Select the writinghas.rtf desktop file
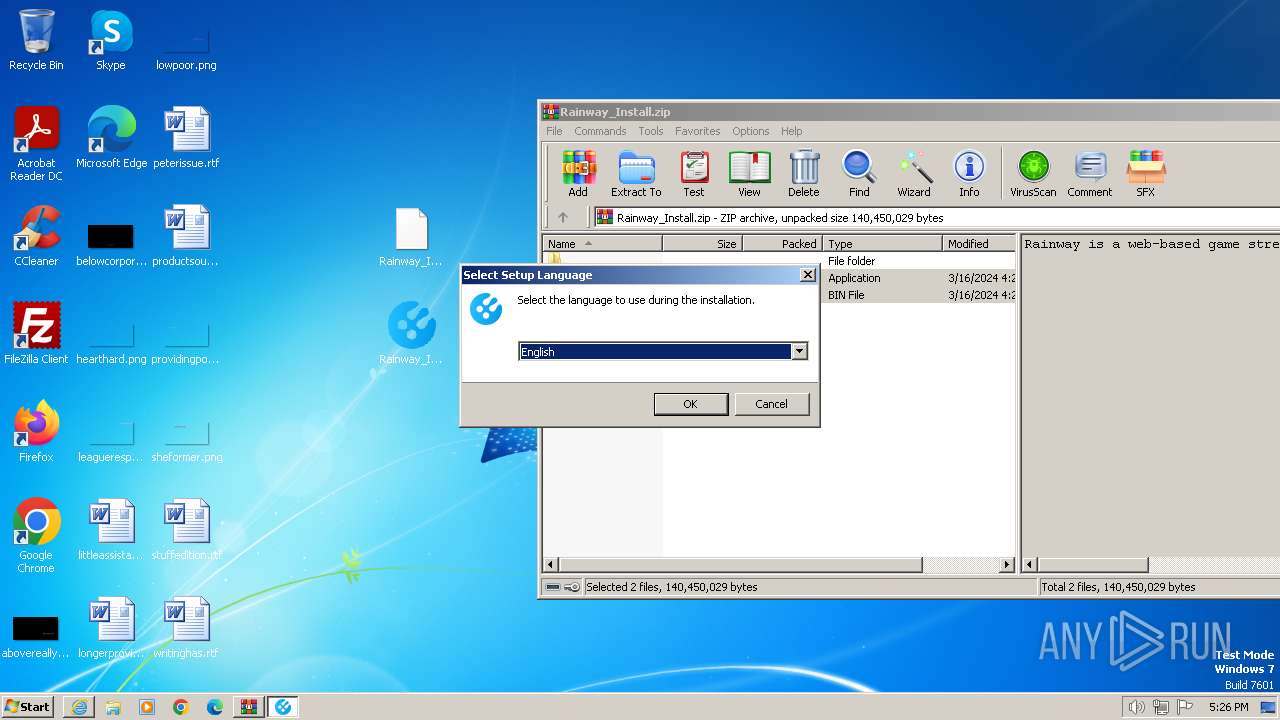1280x720 pixels. click(x=186, y=628)
